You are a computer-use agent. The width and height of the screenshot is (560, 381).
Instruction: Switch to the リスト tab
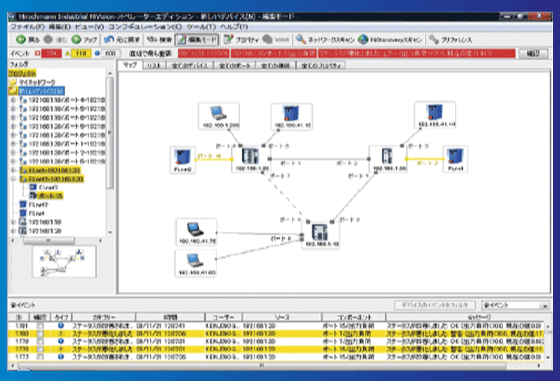(154, 65)
